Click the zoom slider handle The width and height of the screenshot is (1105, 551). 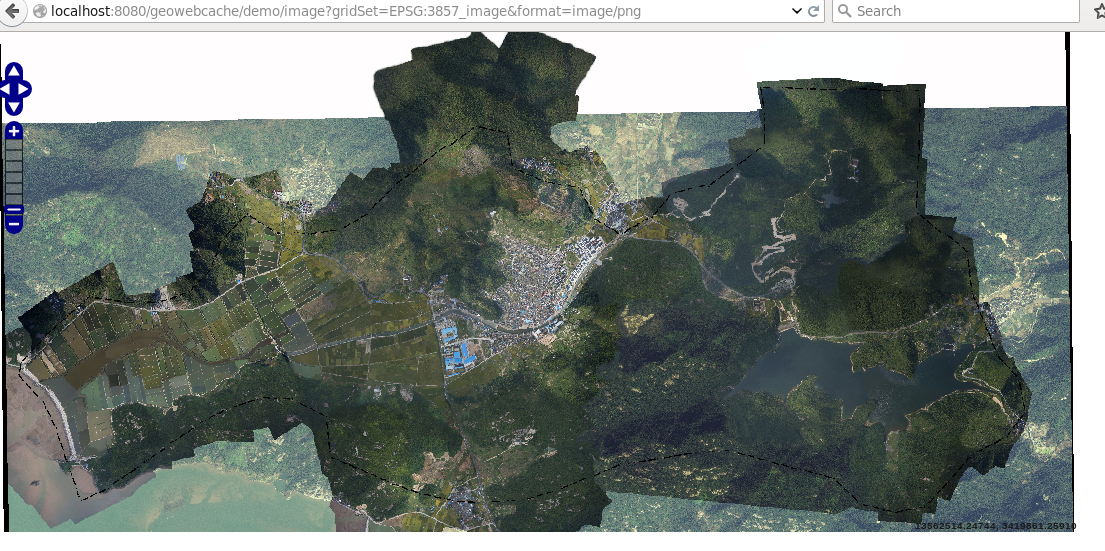pyautogui.click(x=14, y=209)
